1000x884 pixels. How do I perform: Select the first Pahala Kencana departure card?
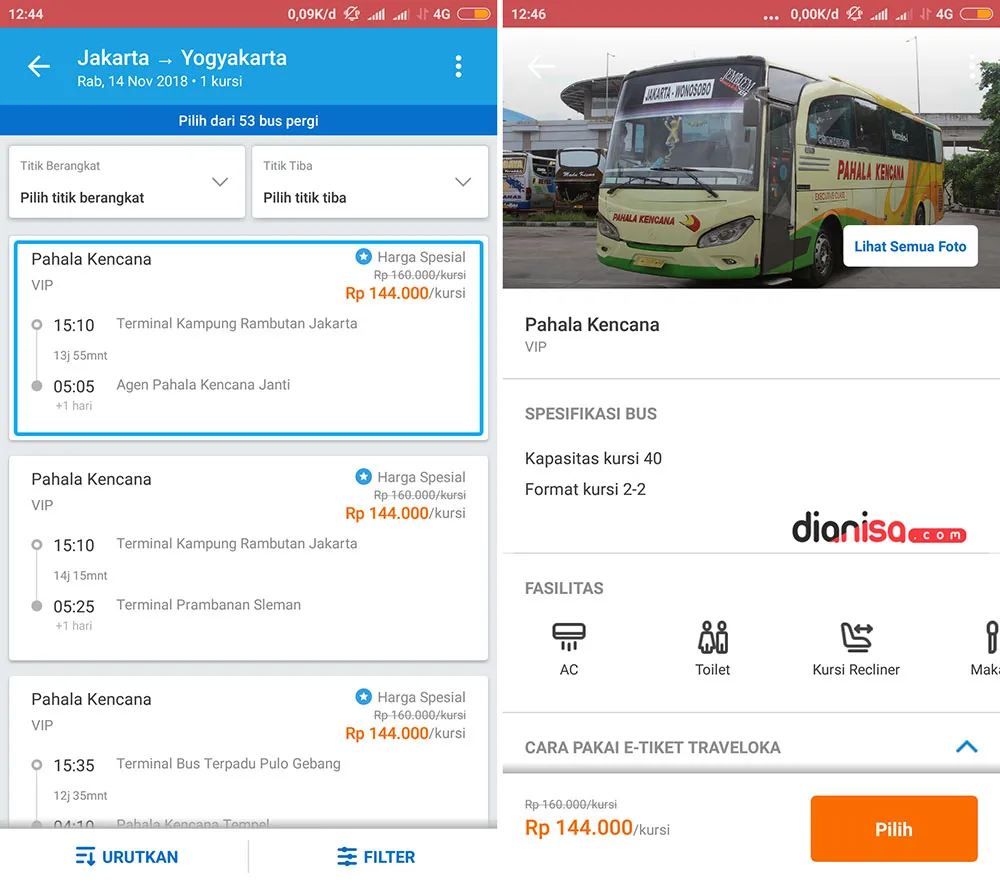coord(248,338)
